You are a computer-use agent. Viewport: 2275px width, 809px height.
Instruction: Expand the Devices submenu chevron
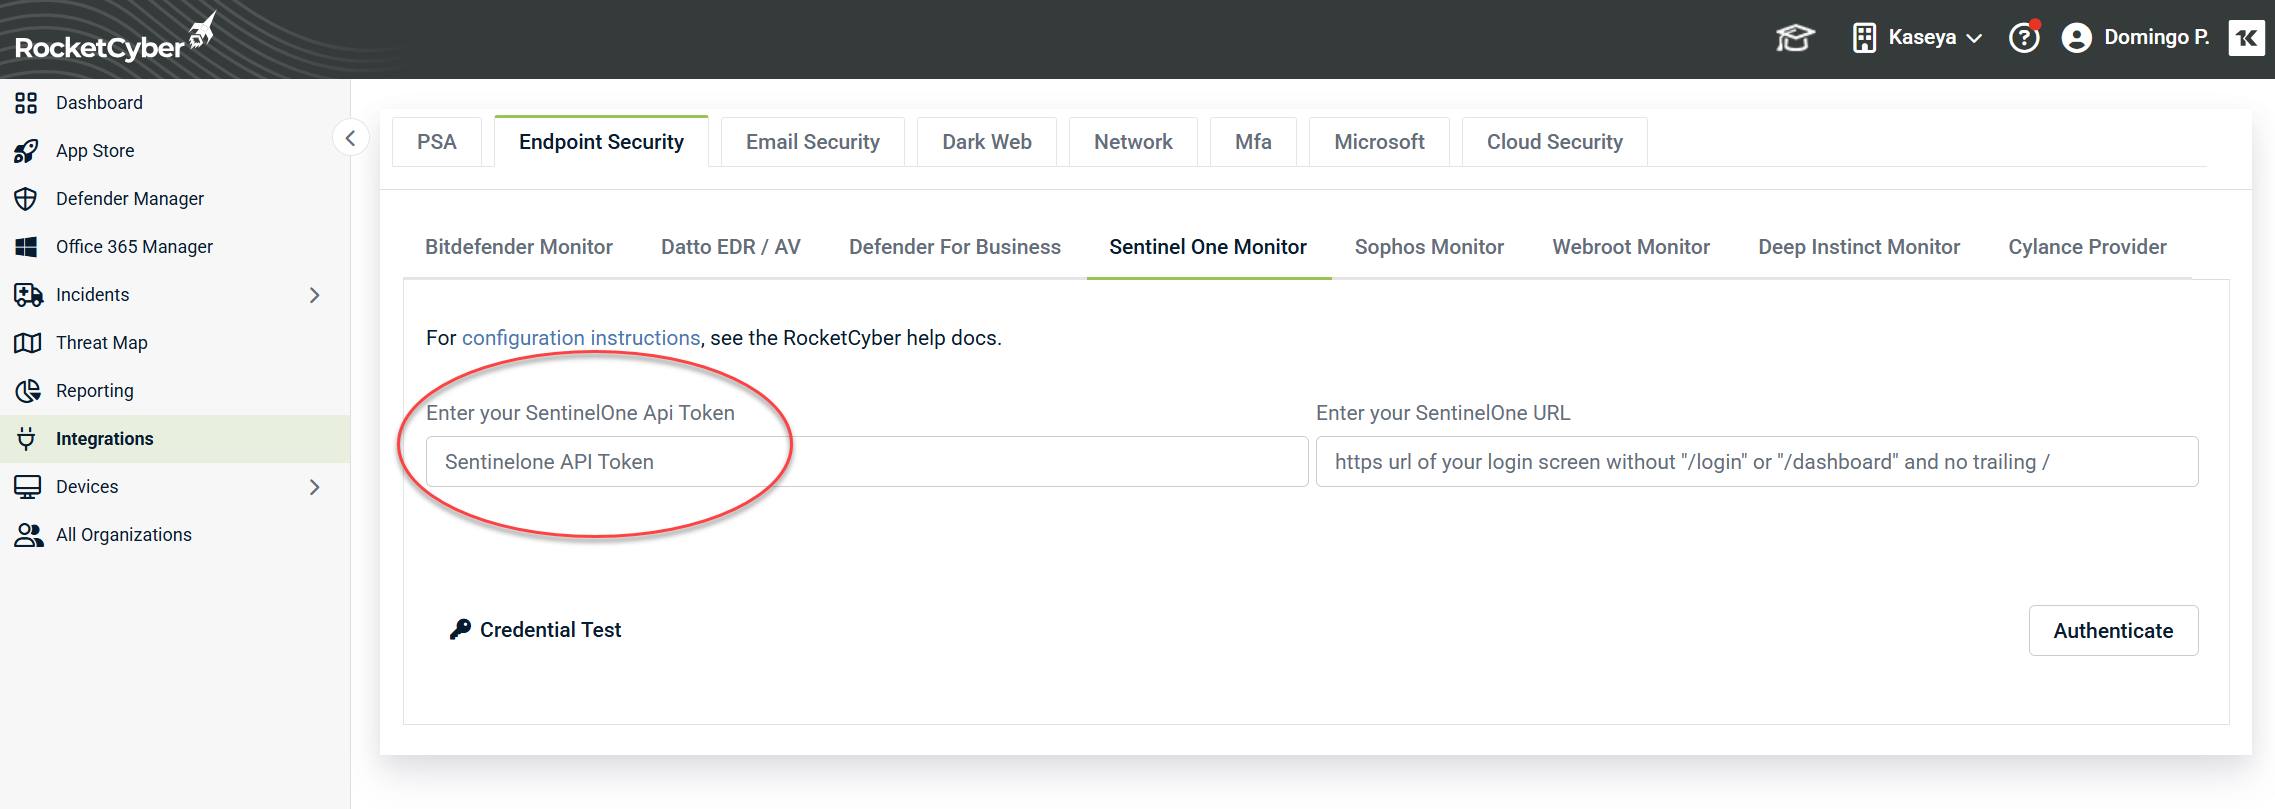point(314,487)
